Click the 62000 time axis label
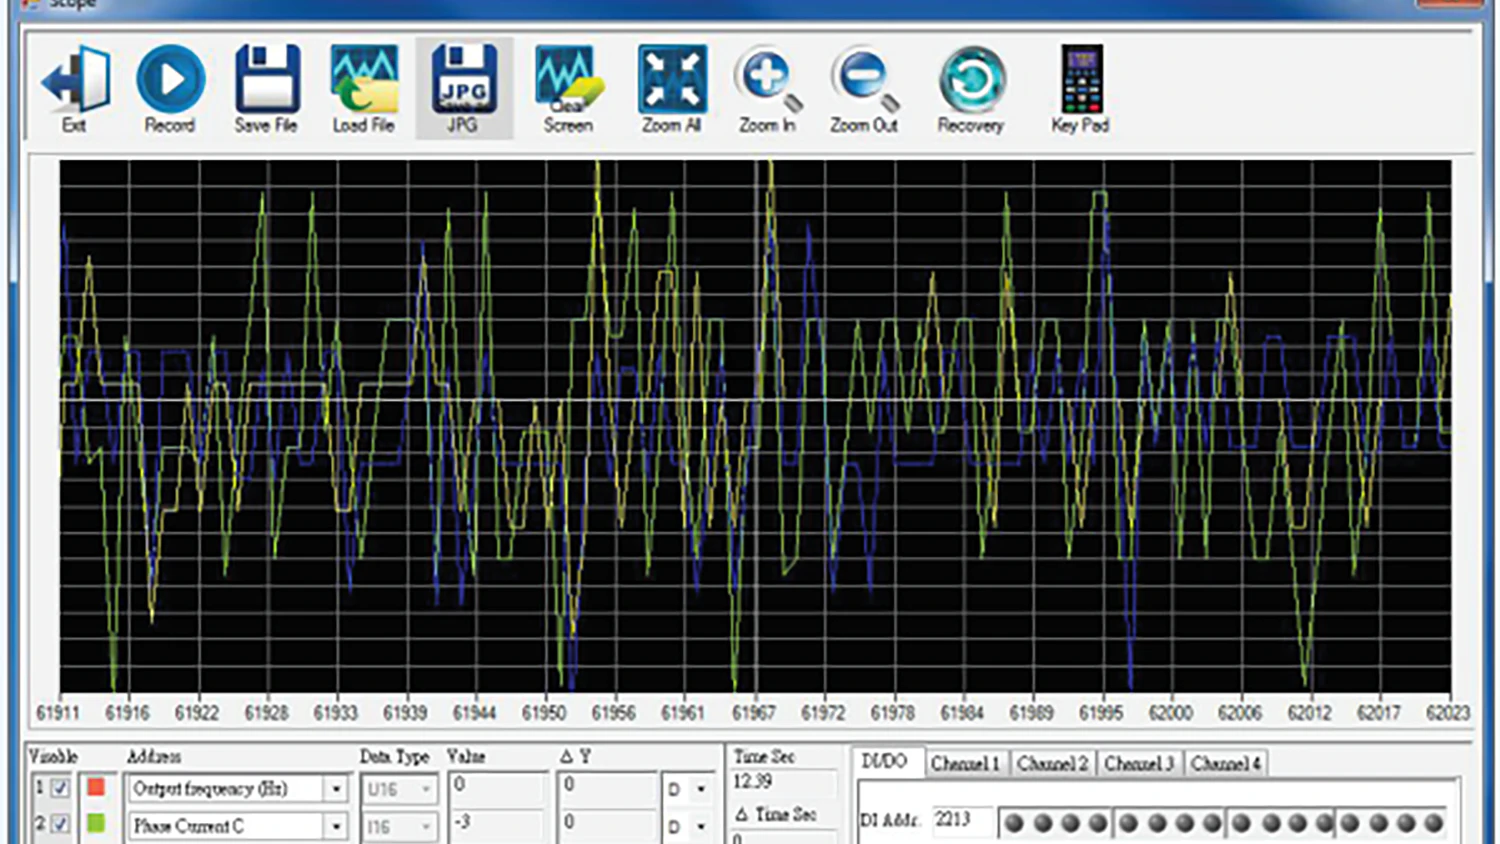1500x844 pixels. (x=1170, y=713)
